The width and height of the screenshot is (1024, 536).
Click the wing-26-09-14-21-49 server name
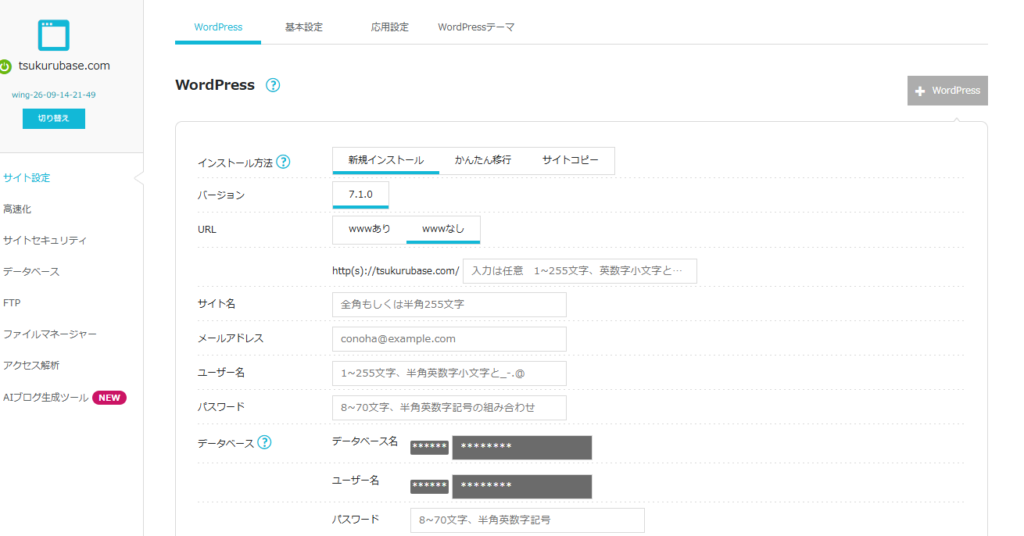coord(54,95)
